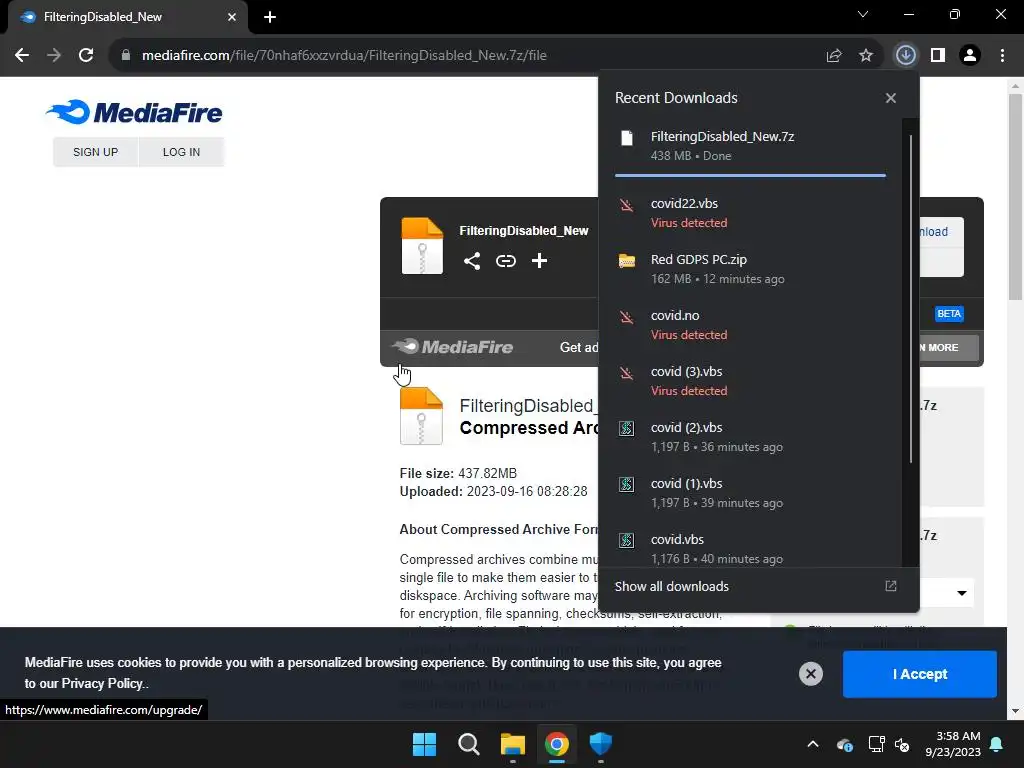1024x768 pixels.
Task: Select the covid.no download entry
Action: coord(750,325)
